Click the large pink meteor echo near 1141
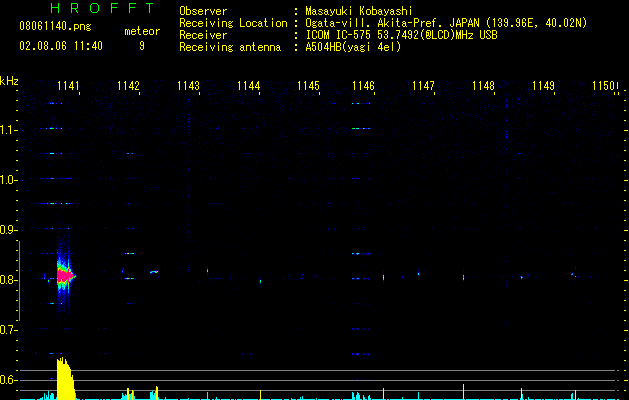This screenshot has width=629, height=400. pyautogui.click(x=64, y=275)
